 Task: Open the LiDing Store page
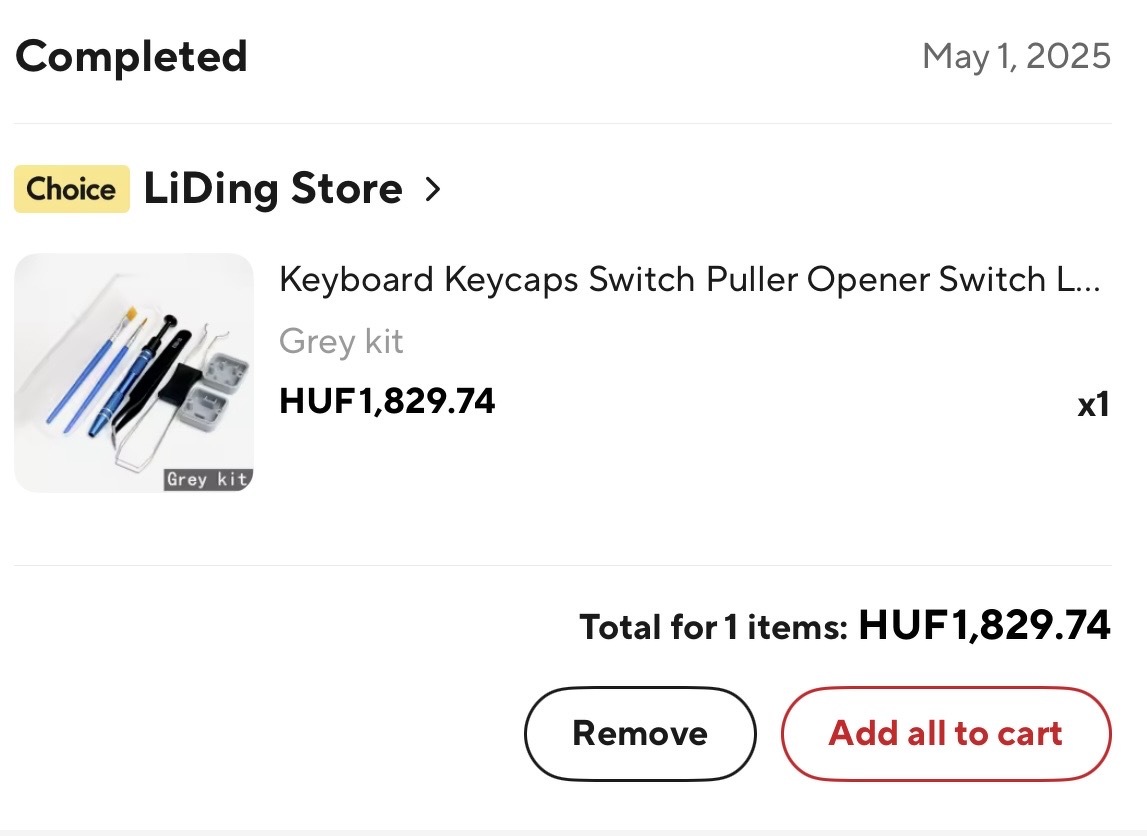click(x=273, y=189)
